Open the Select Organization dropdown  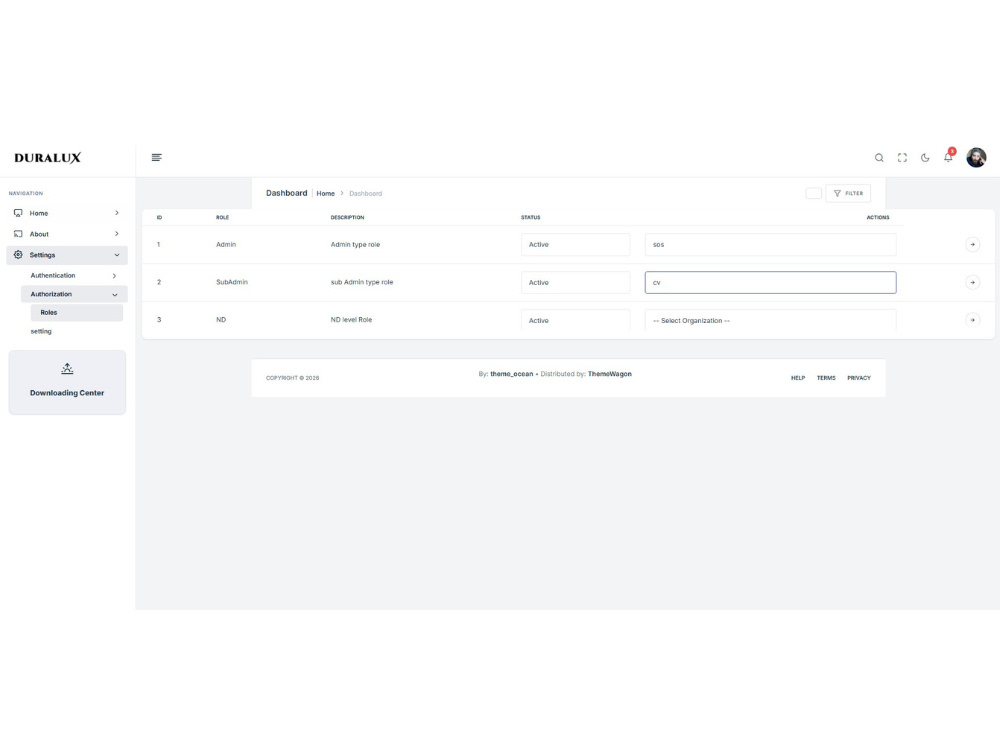[x=770, y=320]
